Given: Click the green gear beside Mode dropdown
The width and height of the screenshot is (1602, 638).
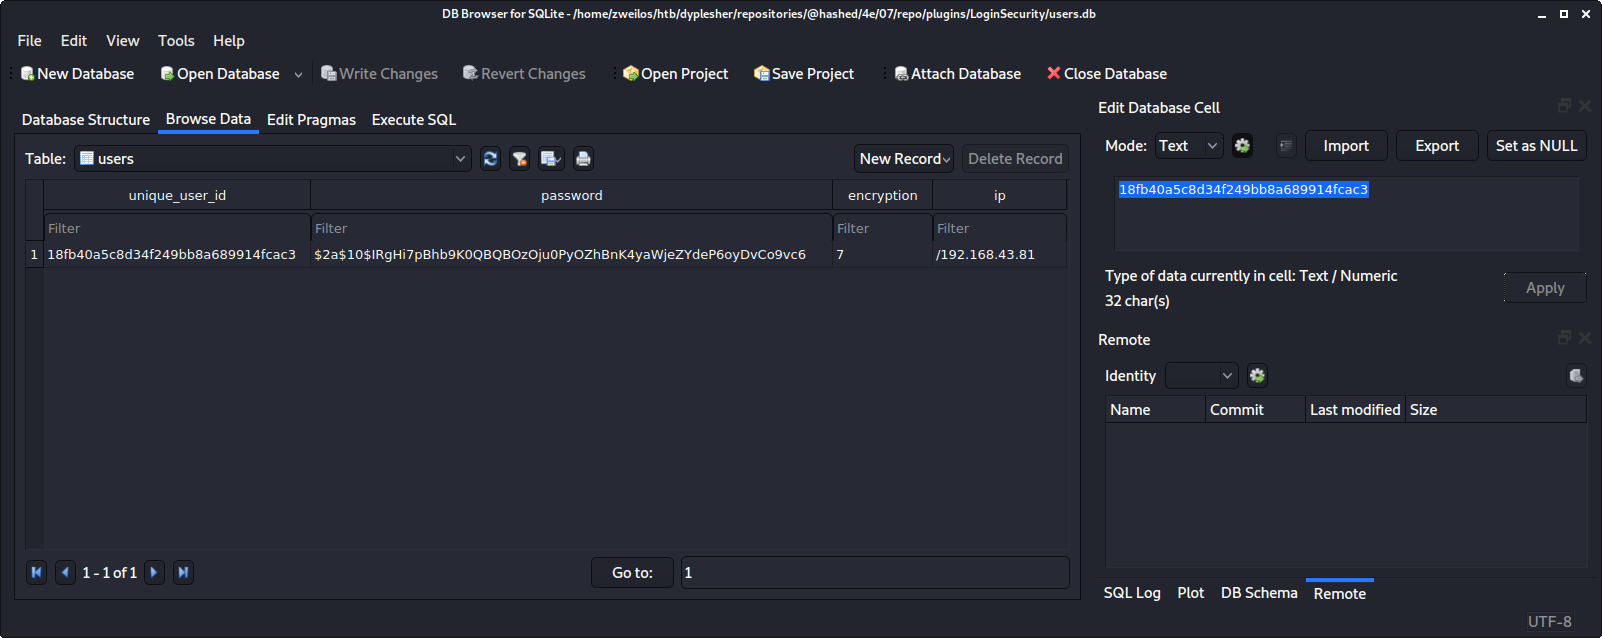Looking at the screenshot, I should click(1242, 146).
